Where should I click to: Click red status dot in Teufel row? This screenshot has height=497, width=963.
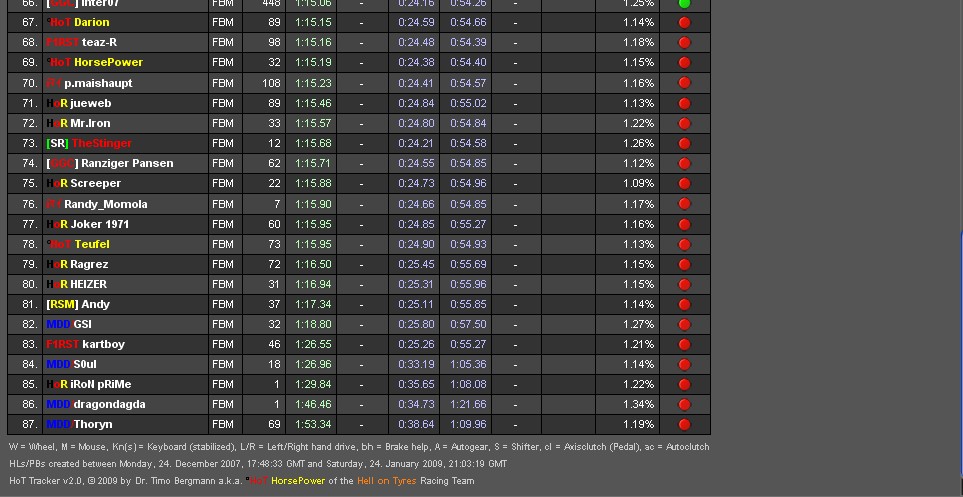pyautogui.click(x=684, y=245)
